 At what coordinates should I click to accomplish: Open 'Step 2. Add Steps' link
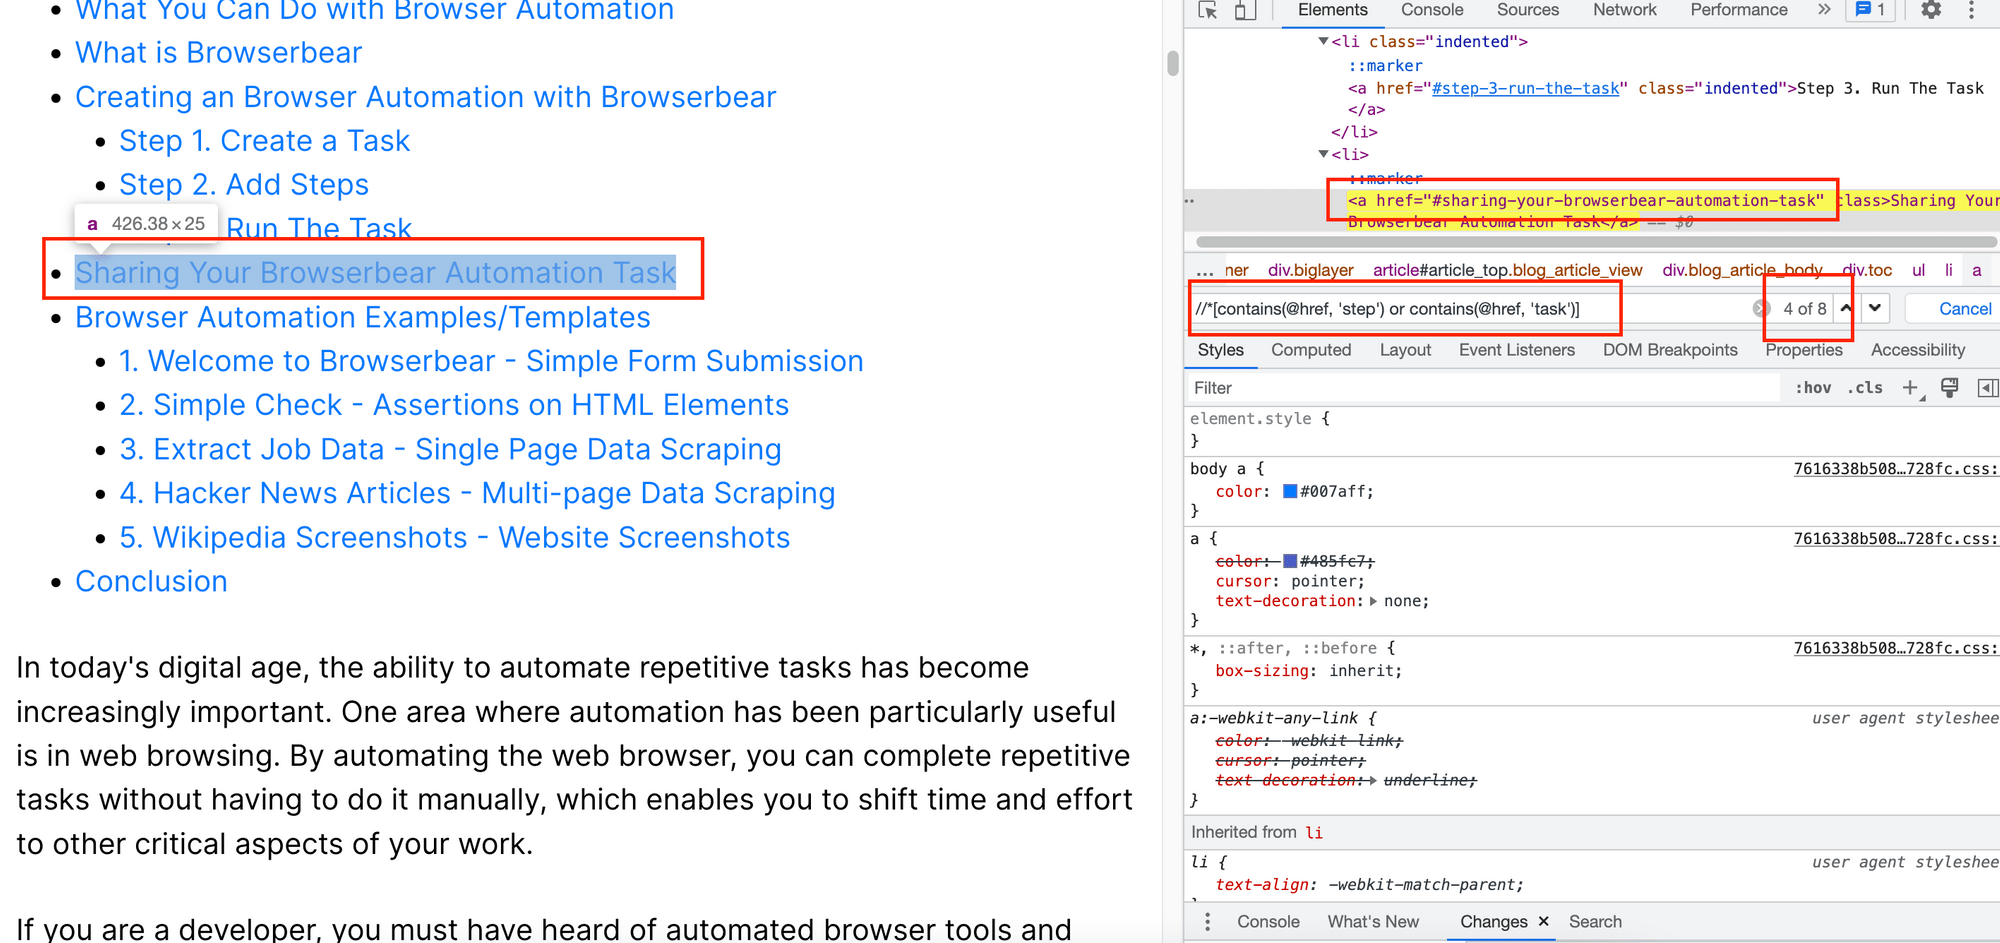(243, 185)
